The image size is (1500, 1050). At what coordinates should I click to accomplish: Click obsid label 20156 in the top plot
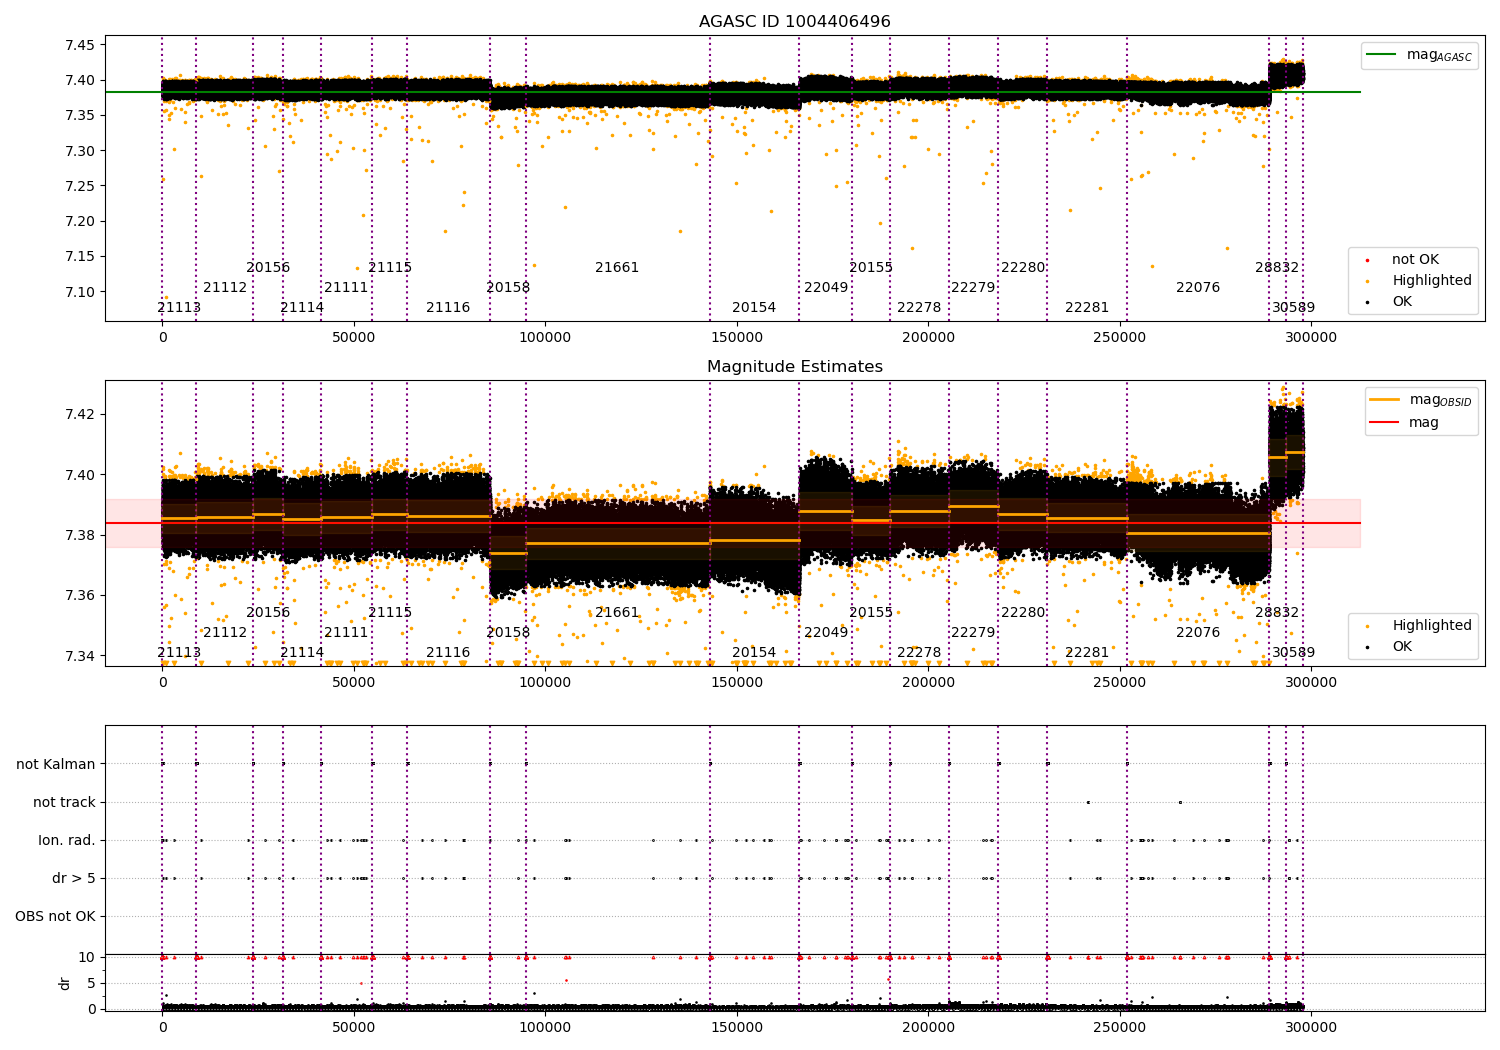(268, 268)
